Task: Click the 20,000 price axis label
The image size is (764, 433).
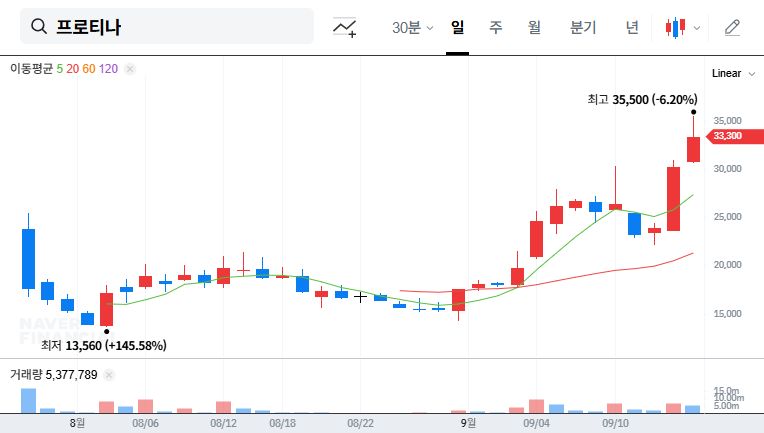Action: [727, 265]
